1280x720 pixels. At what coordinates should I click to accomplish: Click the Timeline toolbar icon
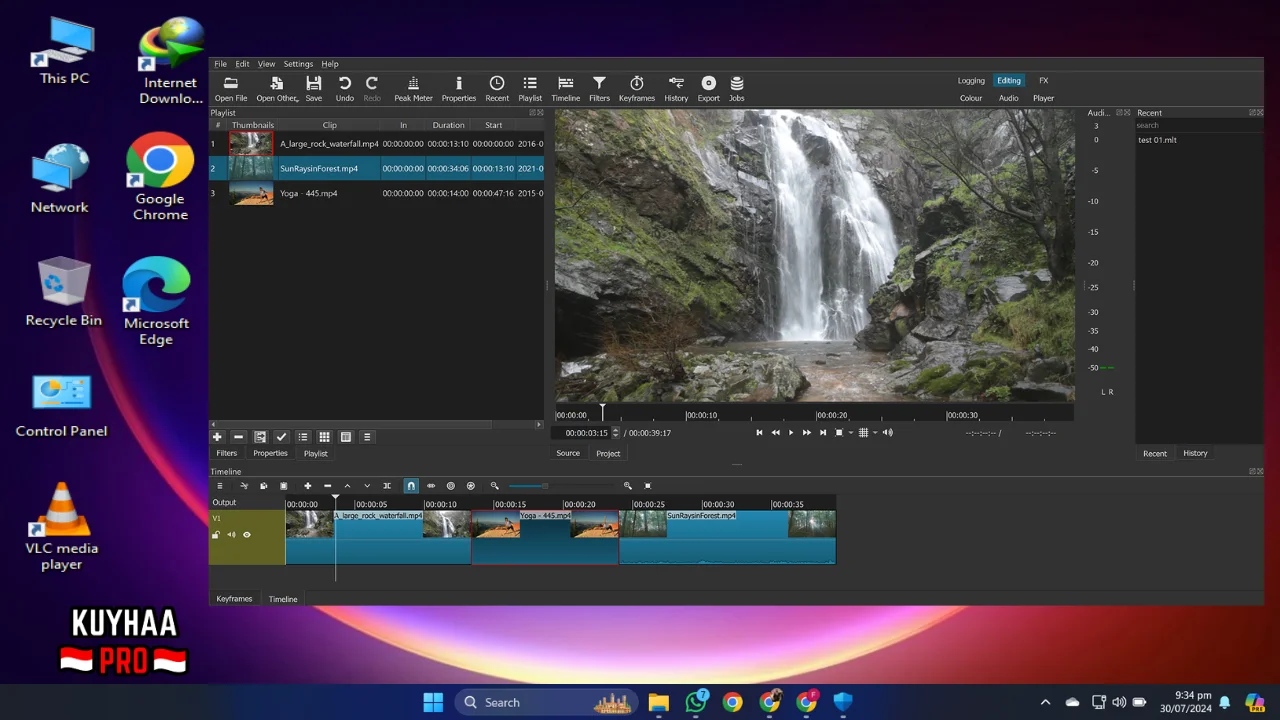click(x=566, y=89)
